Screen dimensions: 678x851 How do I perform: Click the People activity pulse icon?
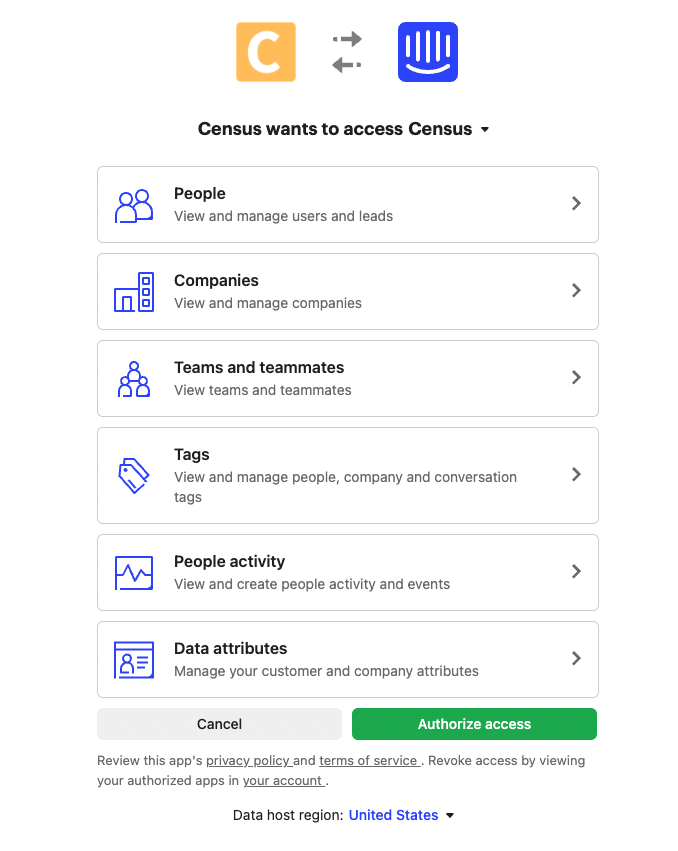(x=134, y=573)
